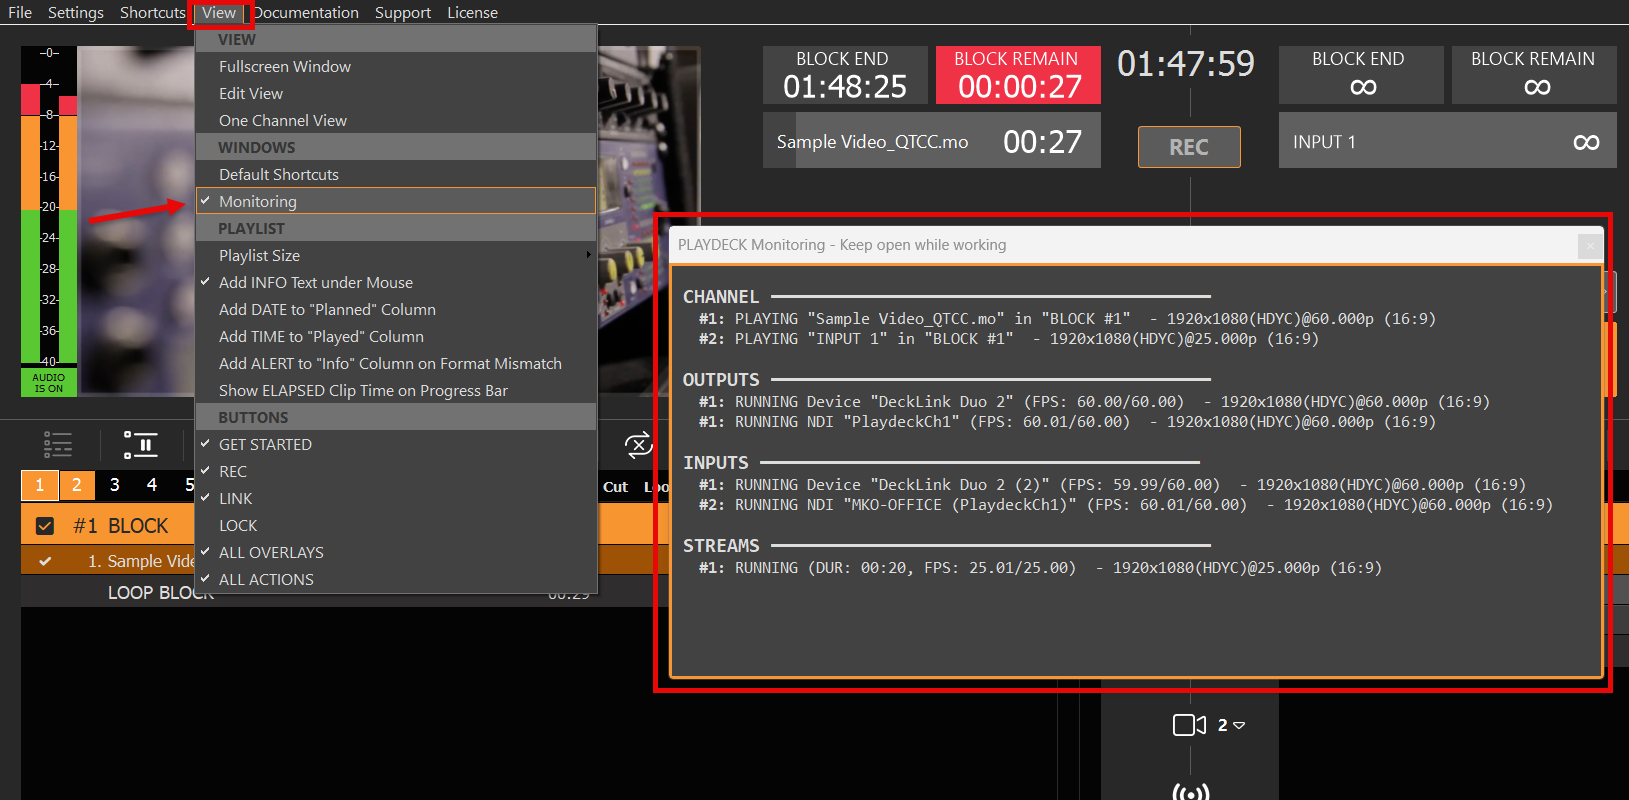Click the STREAMS #1 RUNNING line
Image resolution: width=1629 pixels, height=800 pixels.
tap(1040, 567)
